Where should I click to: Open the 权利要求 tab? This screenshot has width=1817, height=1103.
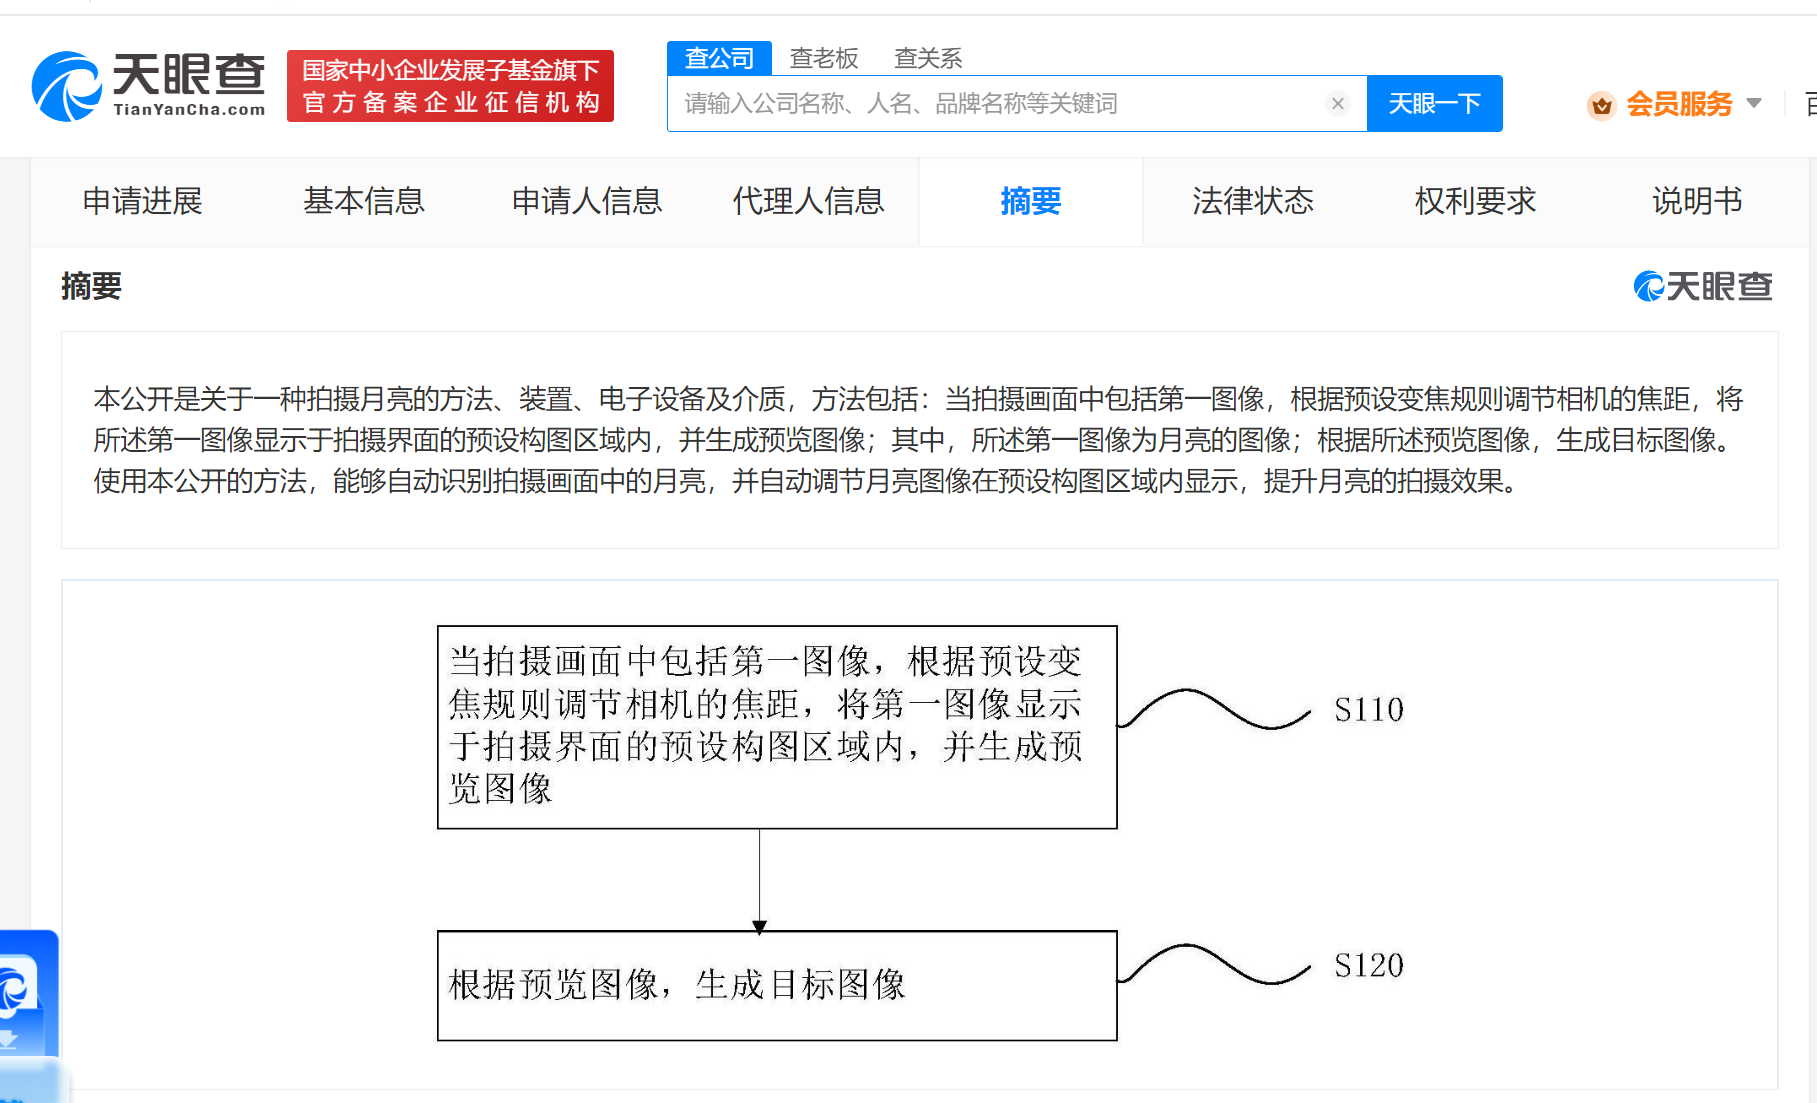click(x=1475, y=202)
